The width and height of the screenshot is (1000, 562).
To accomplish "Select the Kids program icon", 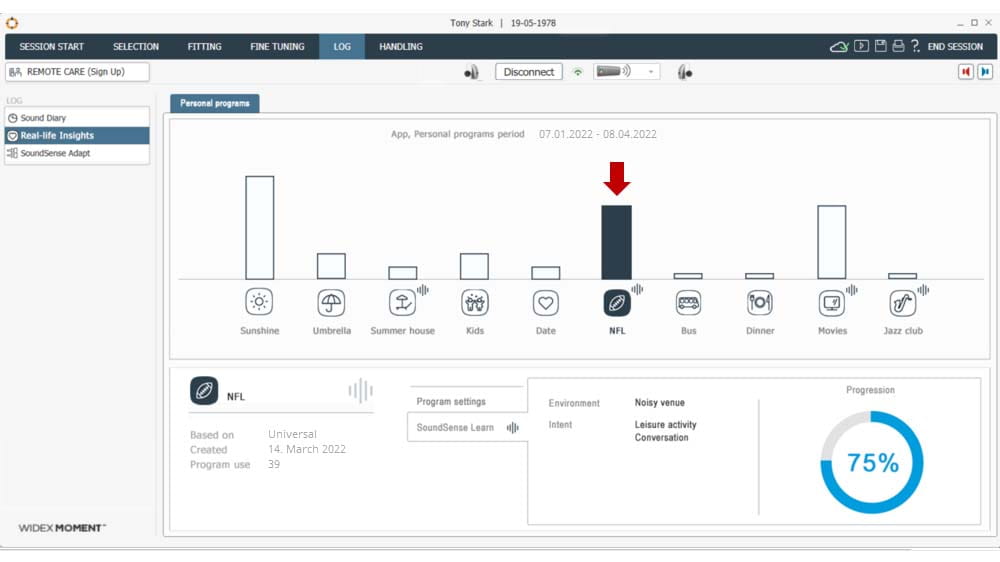I will (474, 302).
